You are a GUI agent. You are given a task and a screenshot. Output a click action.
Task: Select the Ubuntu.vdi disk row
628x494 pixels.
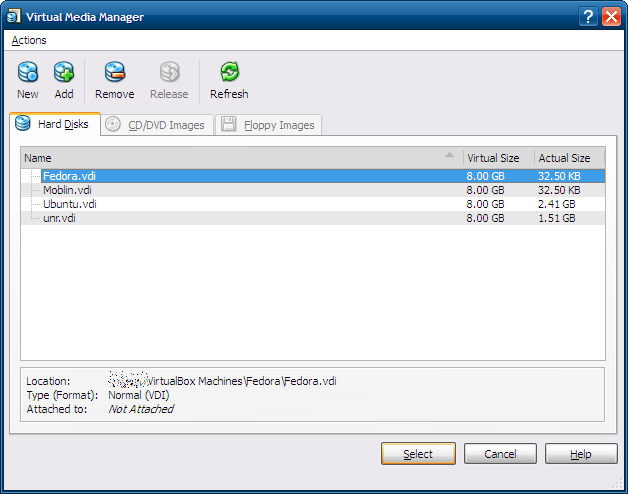click(313, 204)
